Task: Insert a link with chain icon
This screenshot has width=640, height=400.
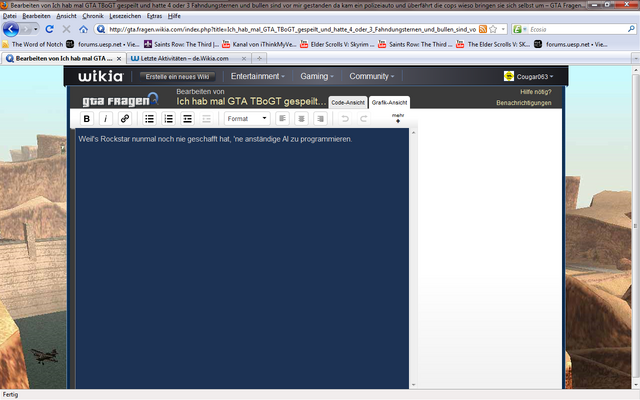Action: pos(125,119)
